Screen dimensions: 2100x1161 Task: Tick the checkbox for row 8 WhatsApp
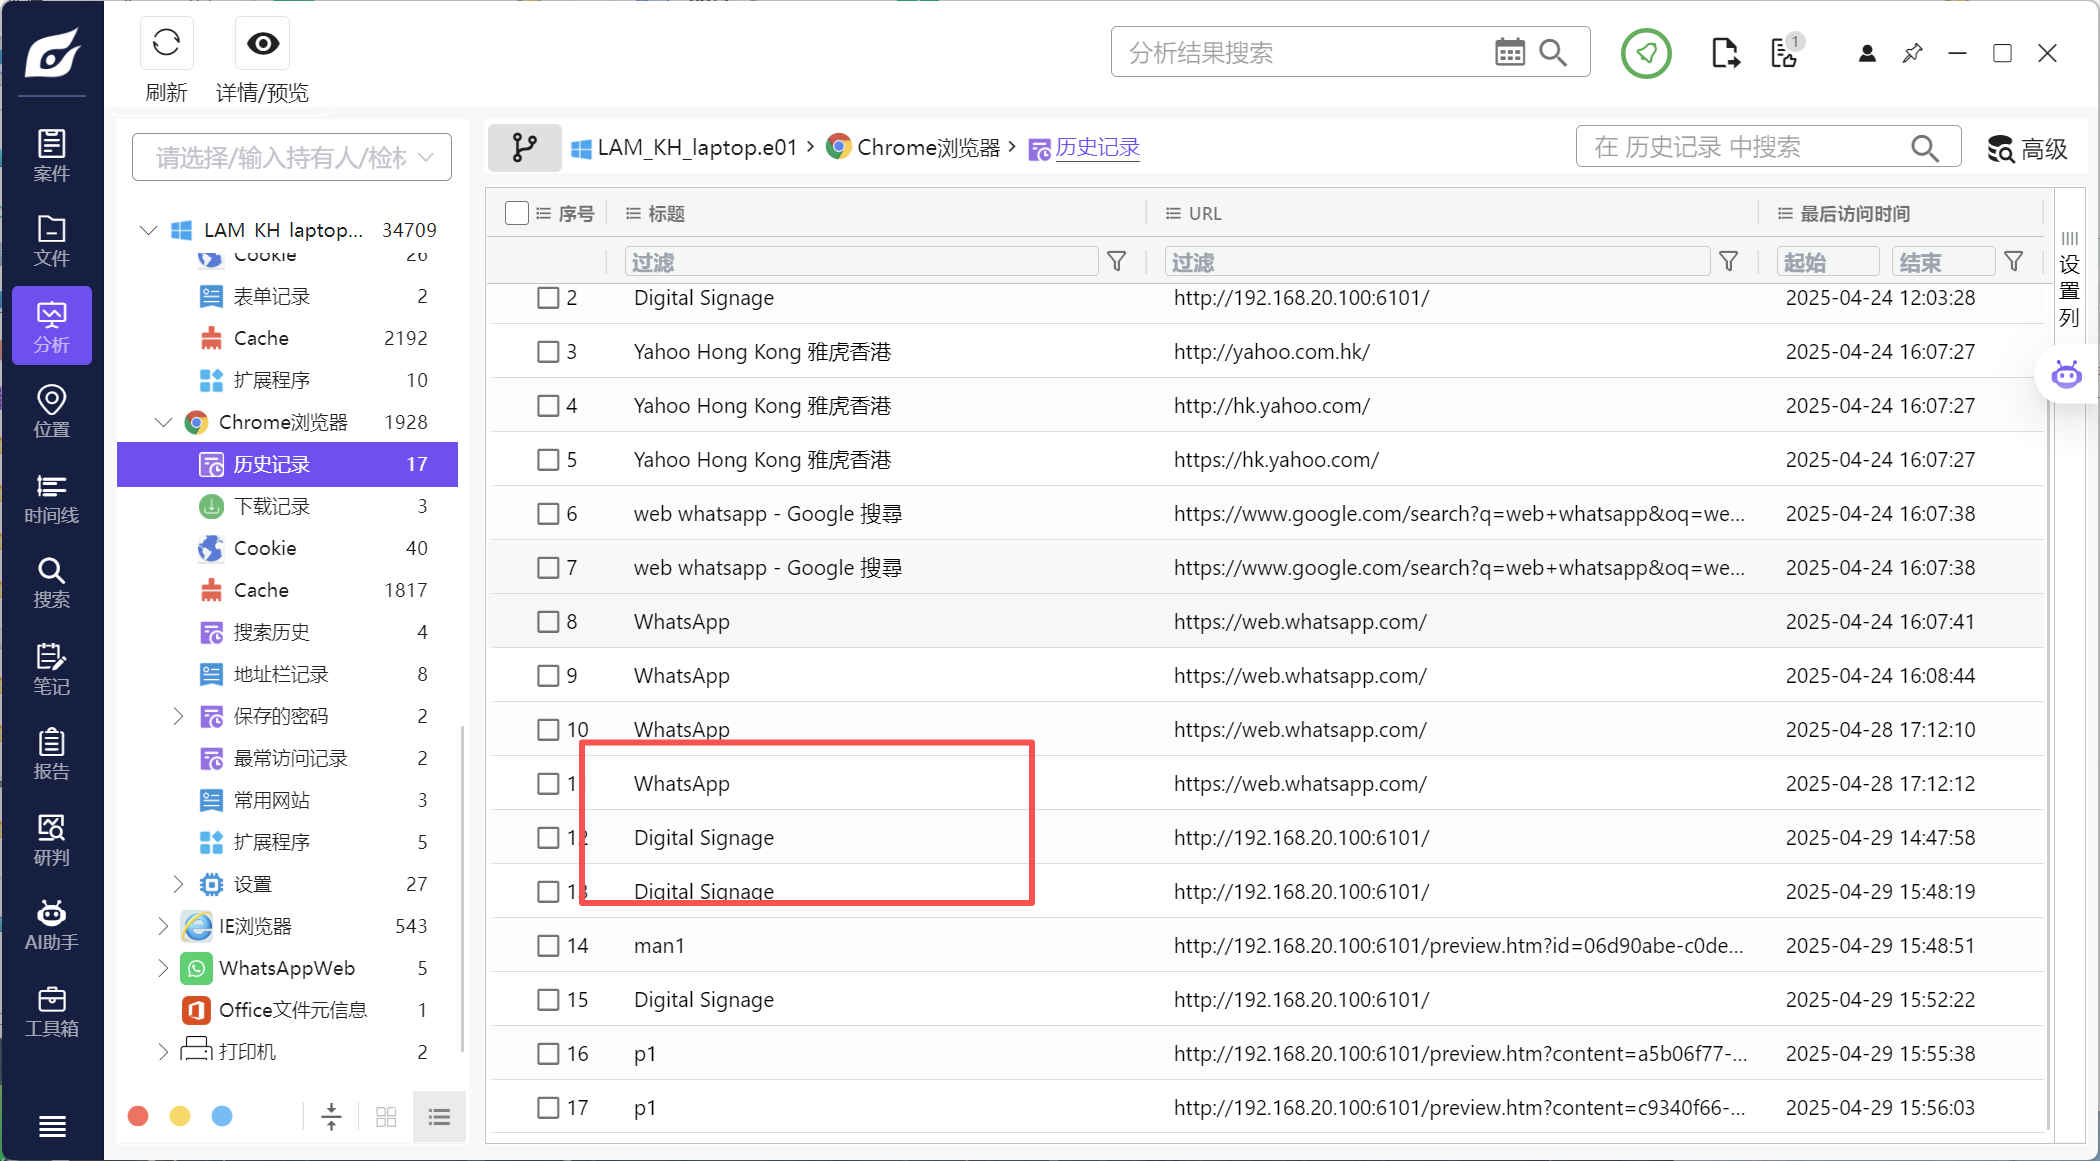548,622
